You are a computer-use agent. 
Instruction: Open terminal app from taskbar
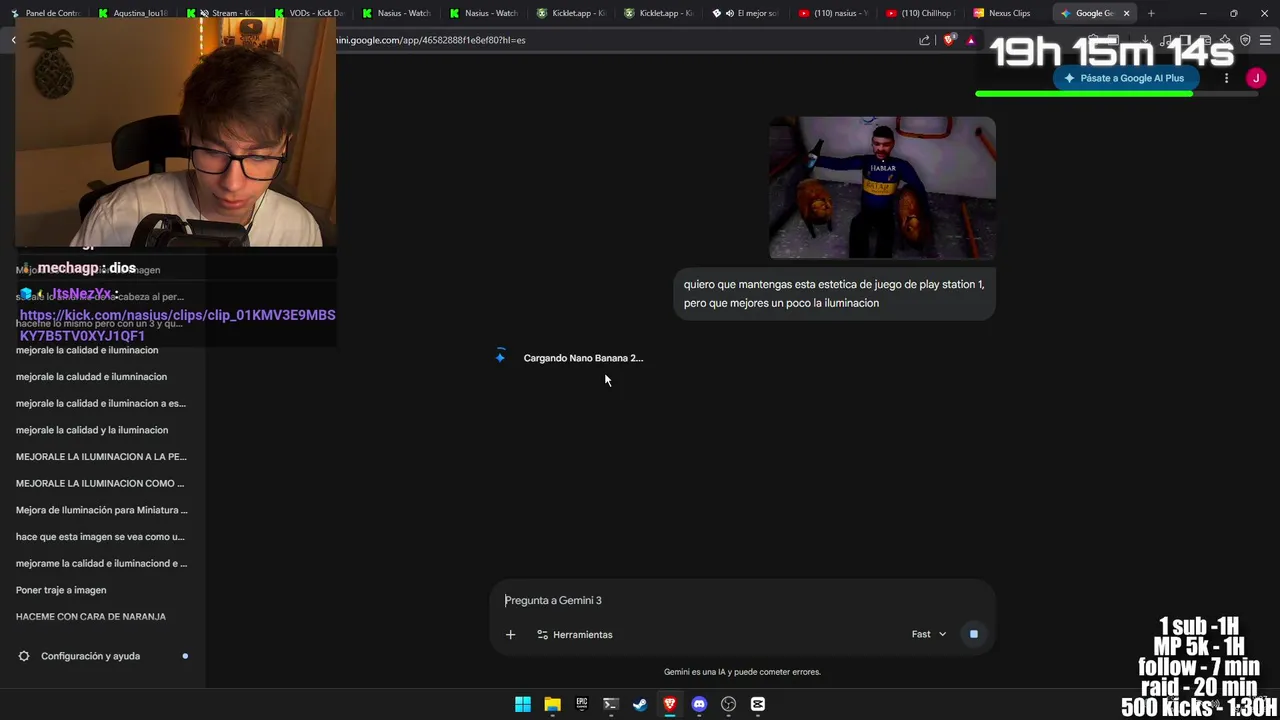click(x=611, y=704)
